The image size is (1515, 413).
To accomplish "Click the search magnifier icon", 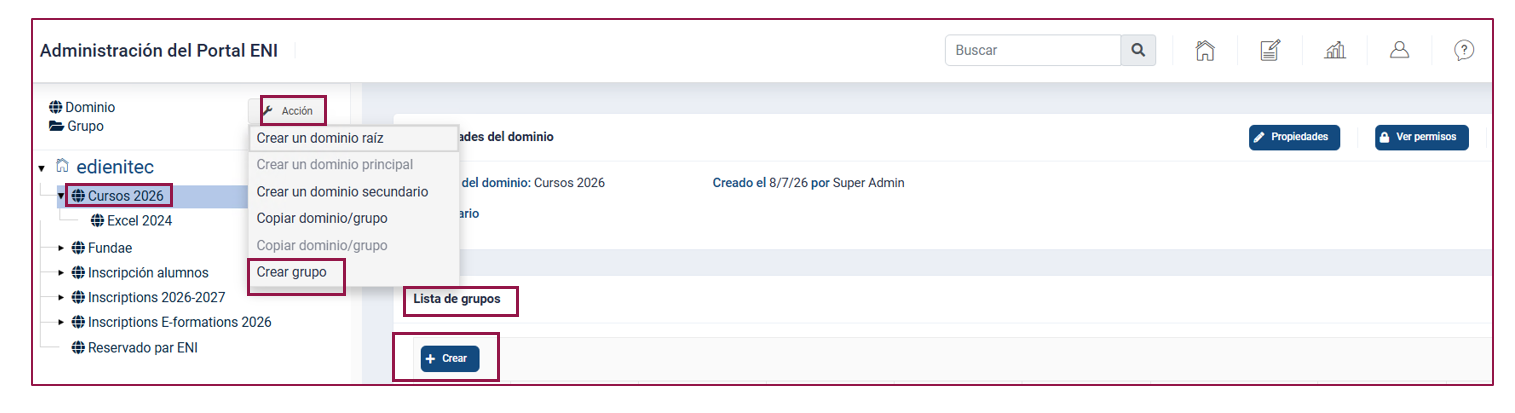I will pos(1137,50).
